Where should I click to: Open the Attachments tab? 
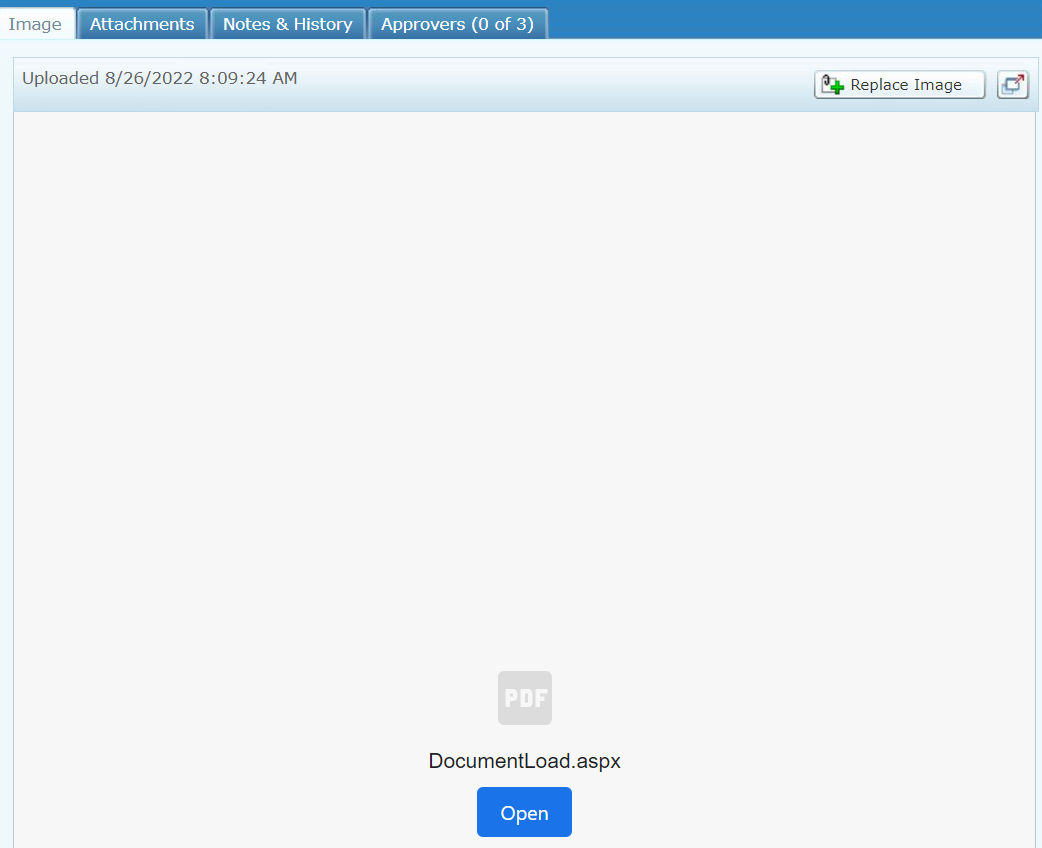pos(142,24)
